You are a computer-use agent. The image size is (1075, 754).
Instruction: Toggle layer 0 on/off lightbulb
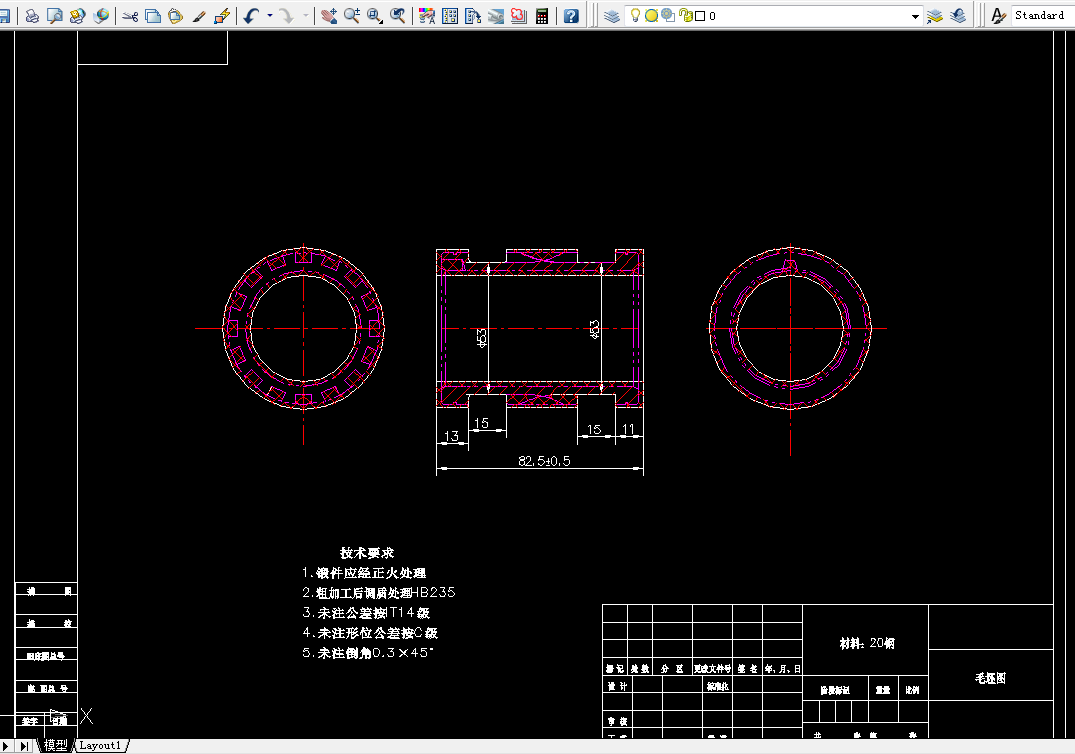tap(636, 16)
